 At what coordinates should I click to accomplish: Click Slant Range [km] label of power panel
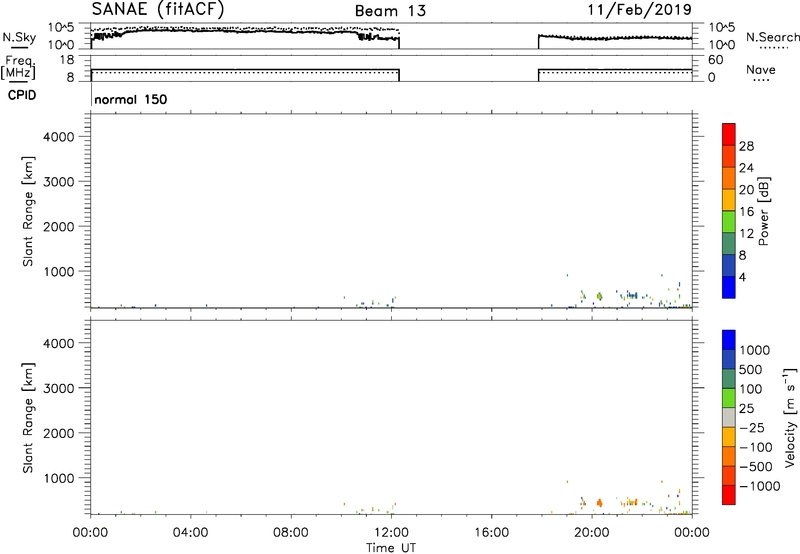point(28,211)
